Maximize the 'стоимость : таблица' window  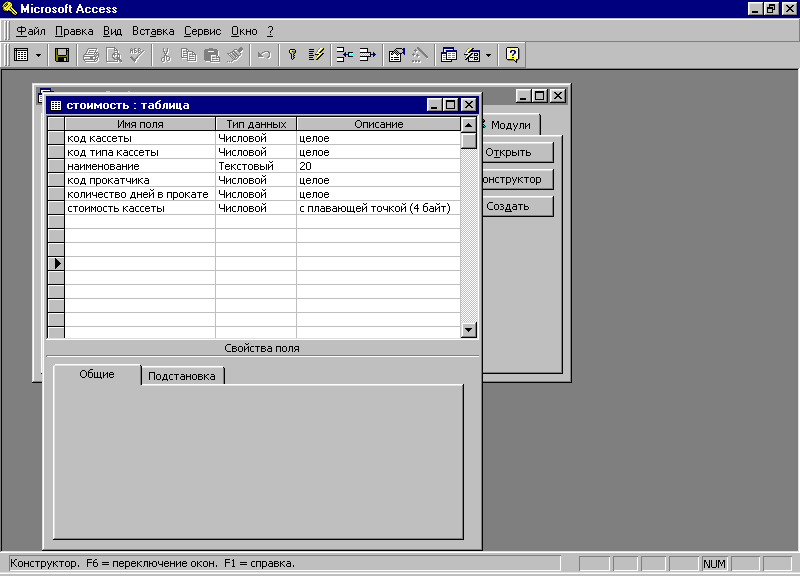pyautogui.click(x=451, y=105)
